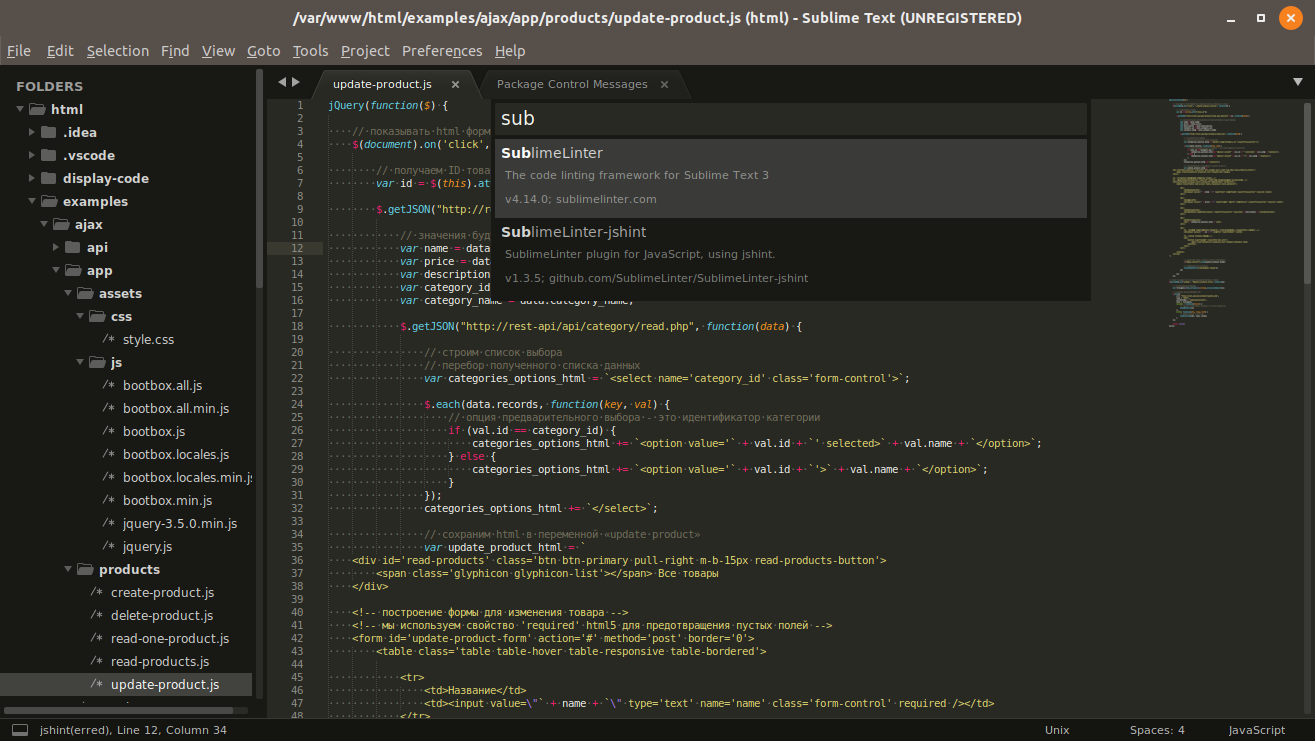
Task: Open the Edit menu
Action: [x=60, y=51]
